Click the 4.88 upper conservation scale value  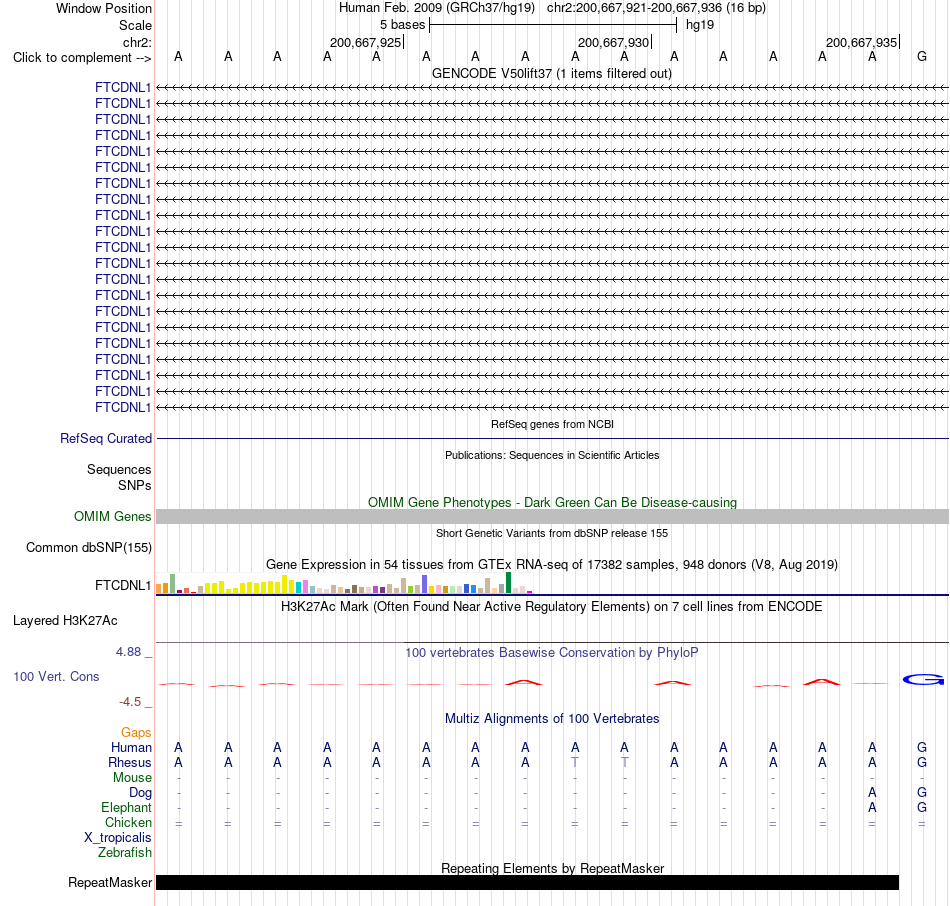(x=128, y=652)
